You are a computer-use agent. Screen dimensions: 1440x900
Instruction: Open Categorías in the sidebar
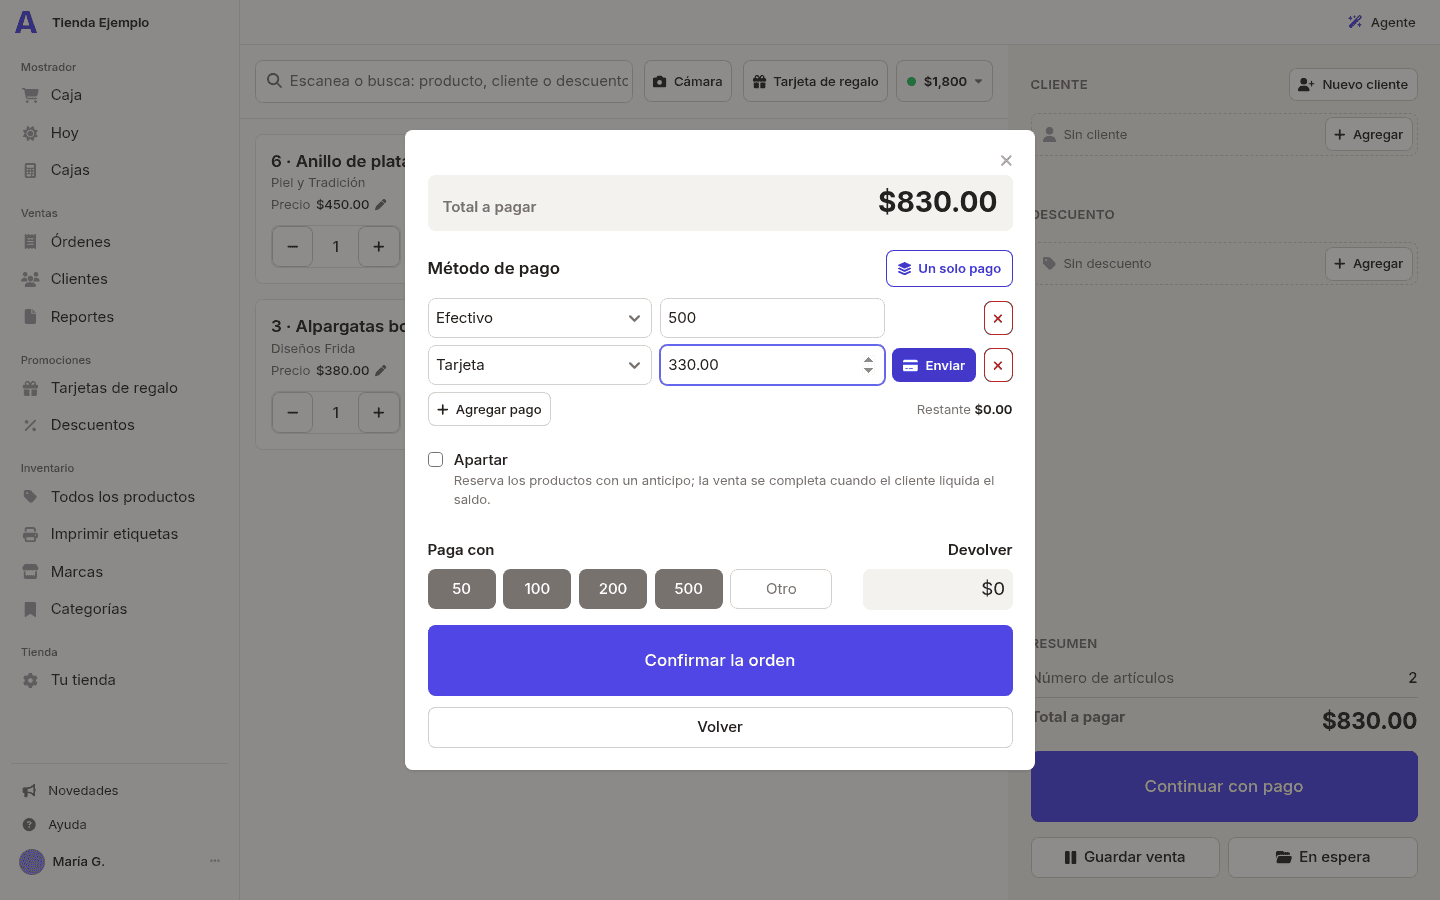(120, 609)
